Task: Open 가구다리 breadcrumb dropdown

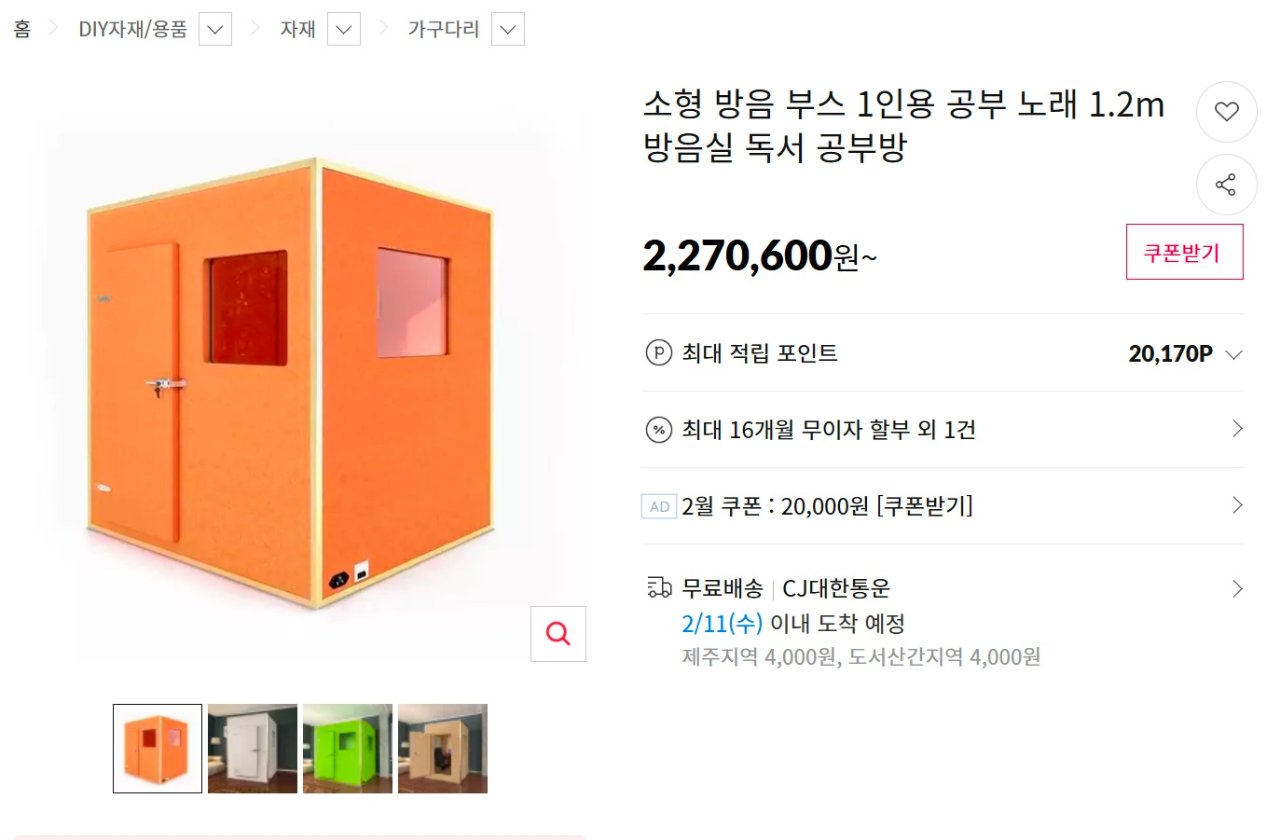Action: (x=508, y=30)
